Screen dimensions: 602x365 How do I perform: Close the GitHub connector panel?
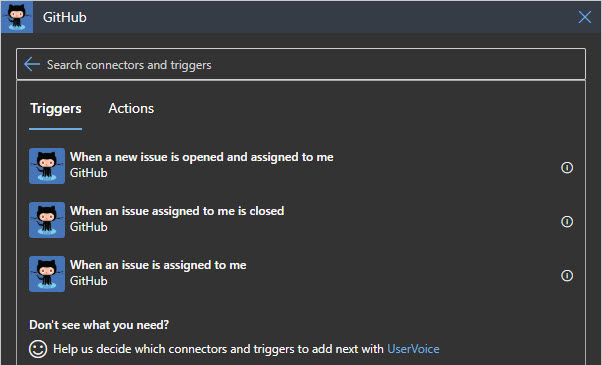pyautogui.click(x=584, y=17)
